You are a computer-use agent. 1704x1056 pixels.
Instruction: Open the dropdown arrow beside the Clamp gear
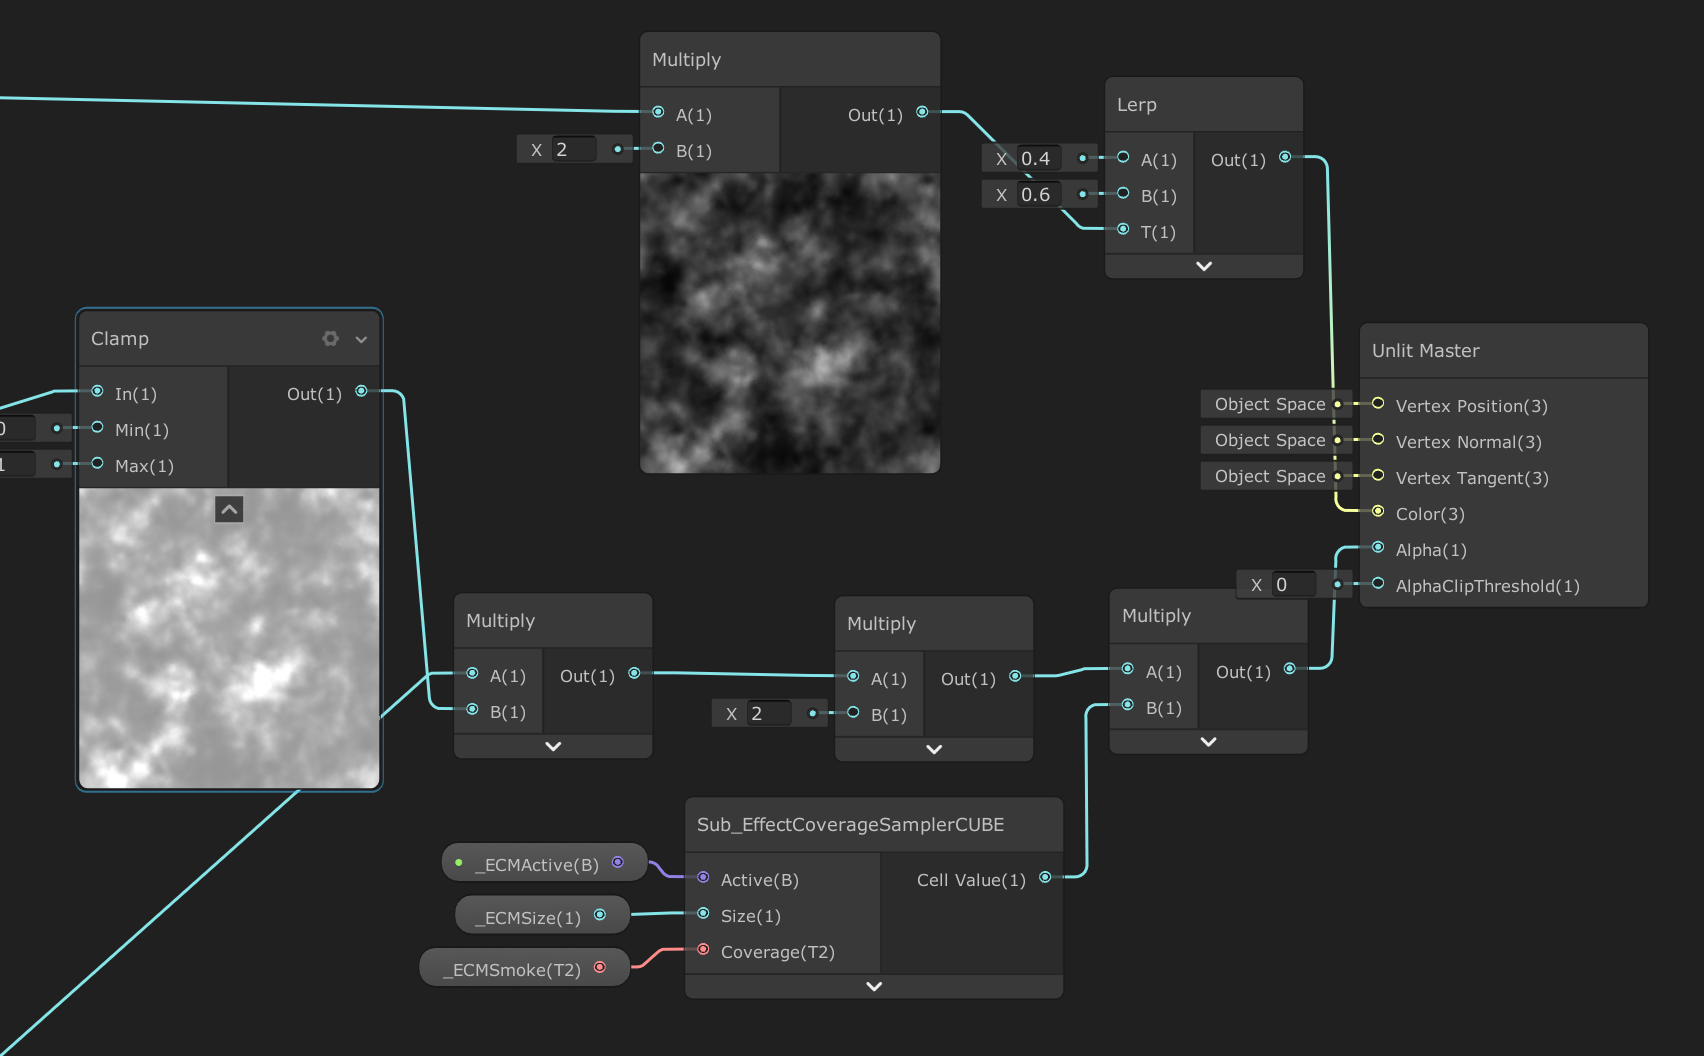pyautogui.click(x=361, y=339)
